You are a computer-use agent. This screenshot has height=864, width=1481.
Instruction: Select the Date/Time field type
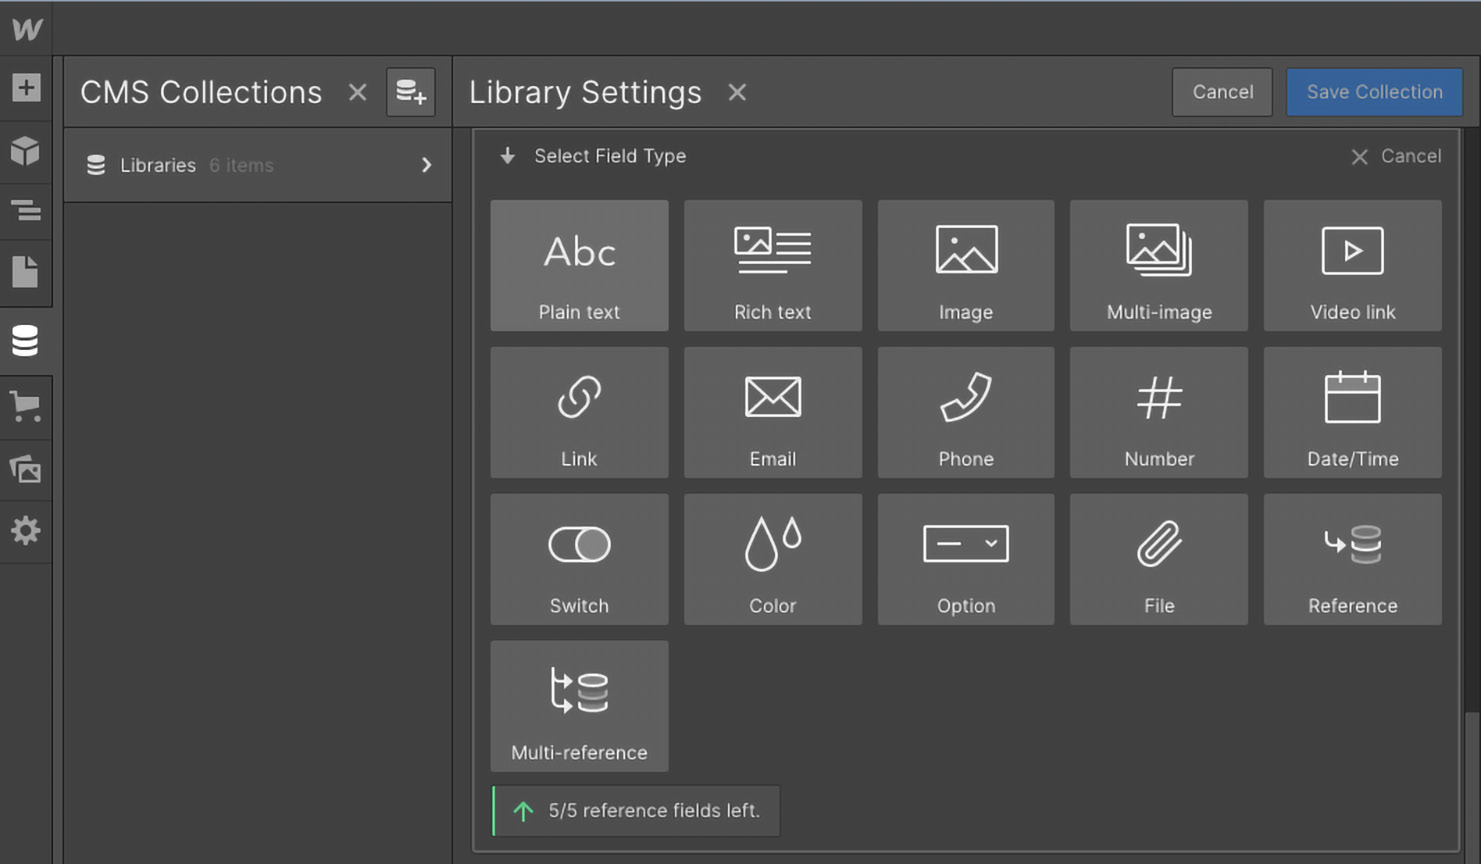[1352, 412]
